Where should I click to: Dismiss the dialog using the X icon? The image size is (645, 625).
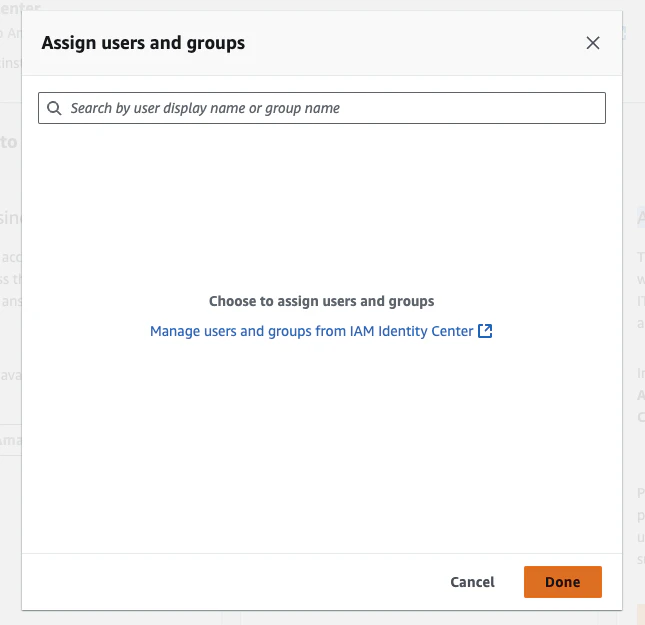click(592, 43)
